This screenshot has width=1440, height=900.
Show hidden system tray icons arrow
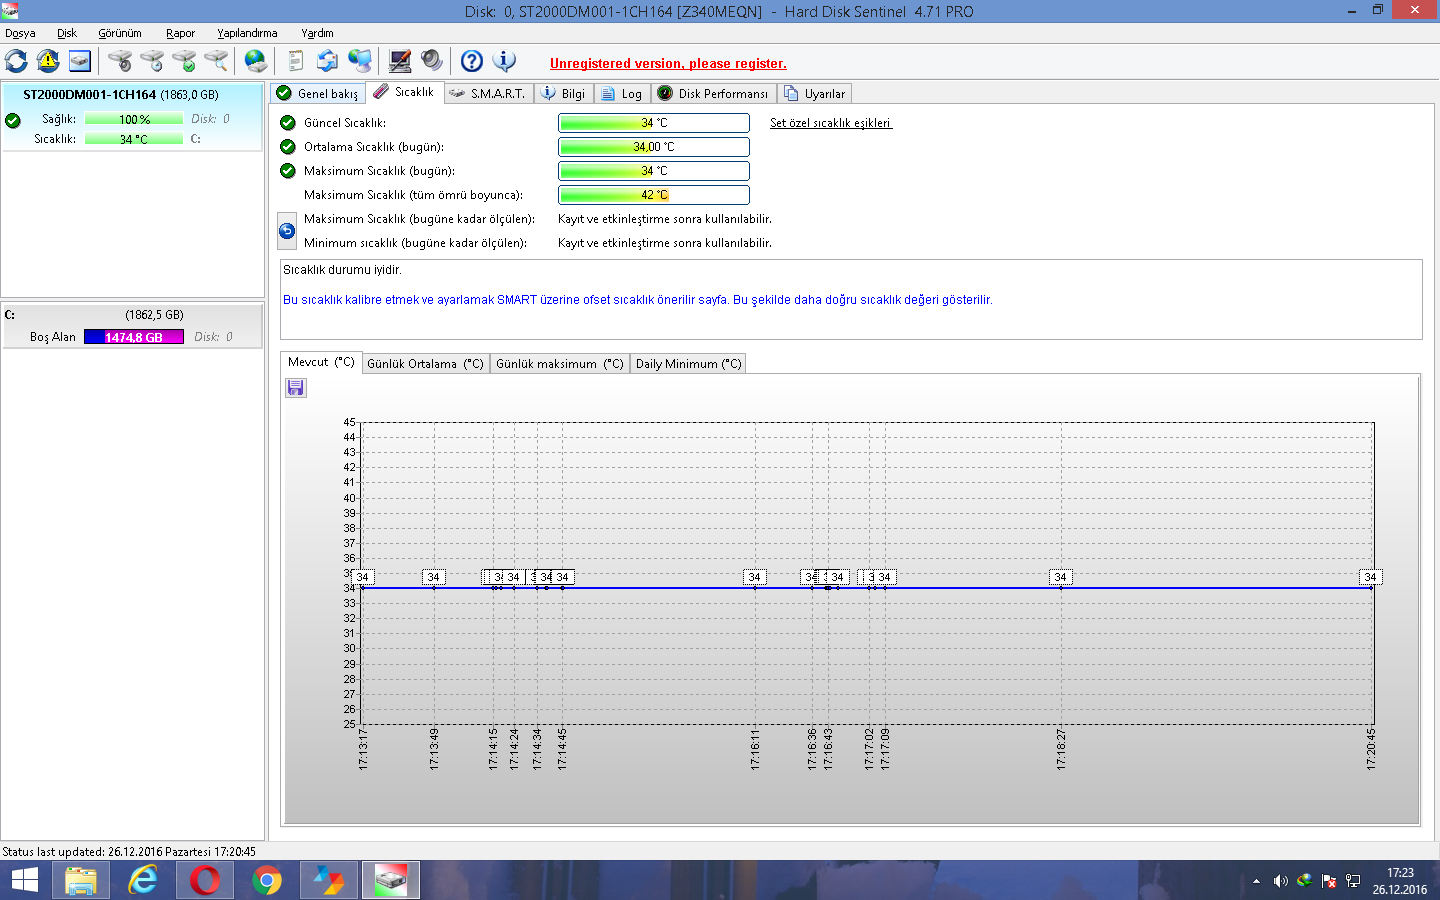click(x=1256, y=881)
